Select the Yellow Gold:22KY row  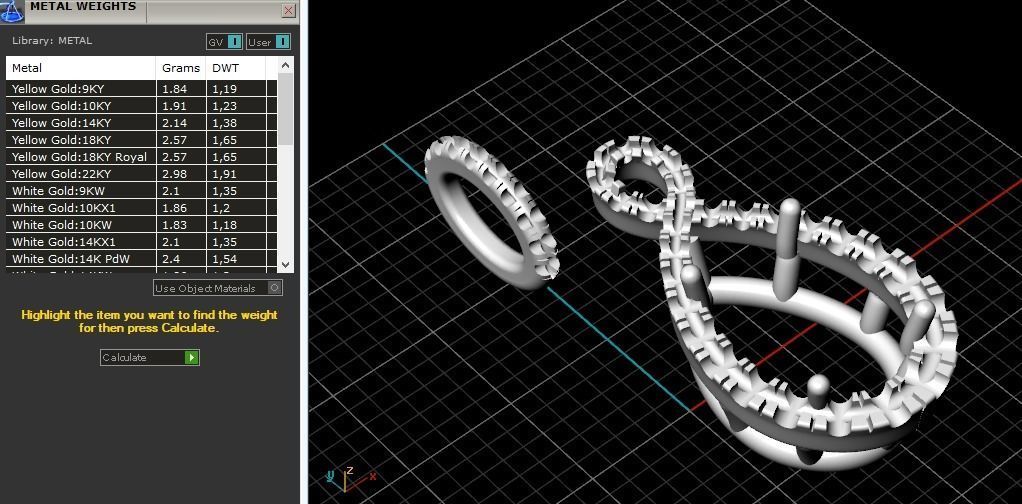(x=141, y=173)
